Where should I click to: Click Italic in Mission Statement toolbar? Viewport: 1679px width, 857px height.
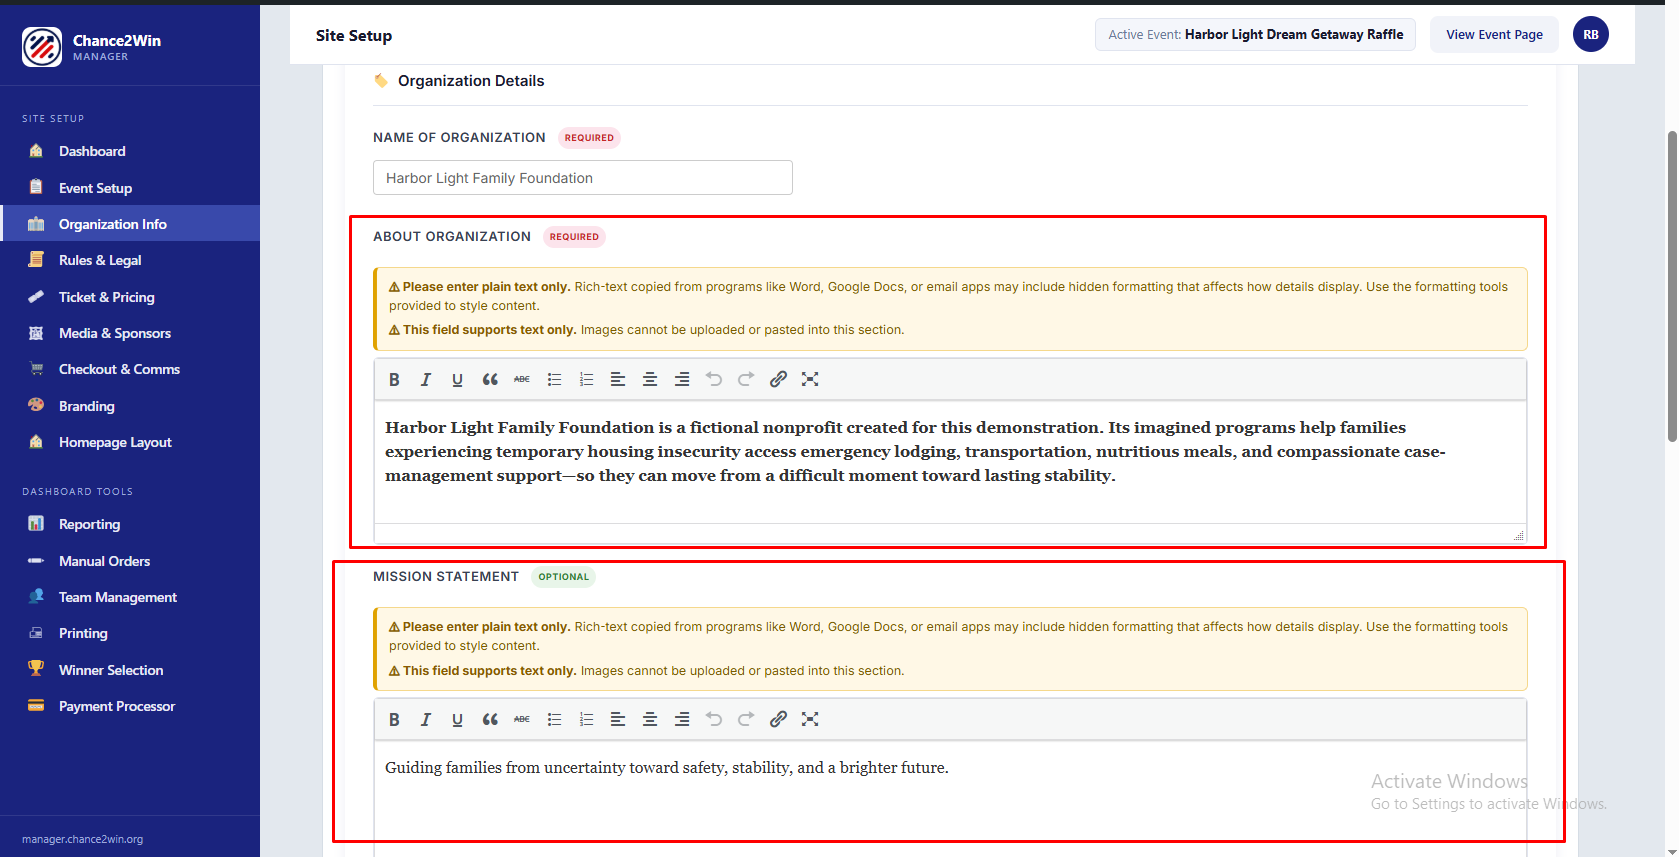pos(426,719)
